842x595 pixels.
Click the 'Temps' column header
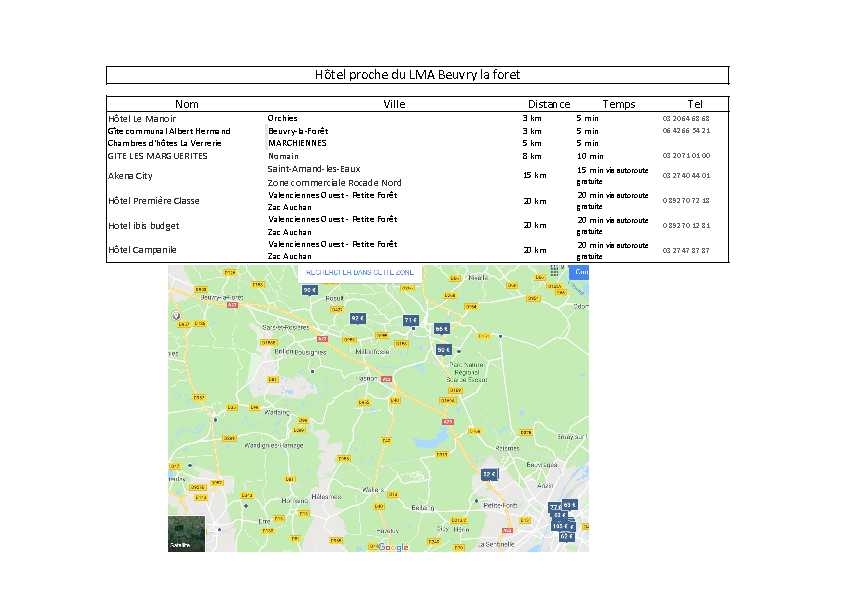[619, 104]
